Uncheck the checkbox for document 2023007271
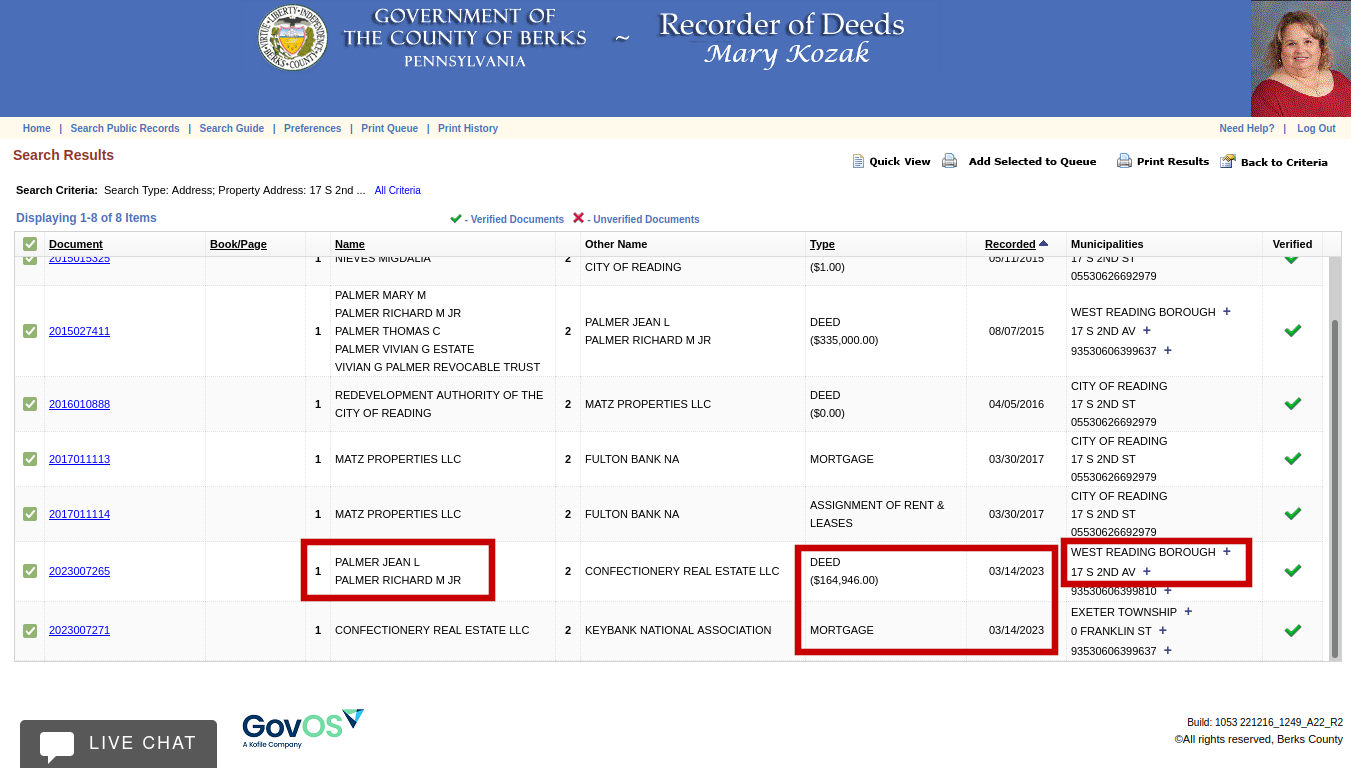Screen dimensions: 1366x768 30,630
